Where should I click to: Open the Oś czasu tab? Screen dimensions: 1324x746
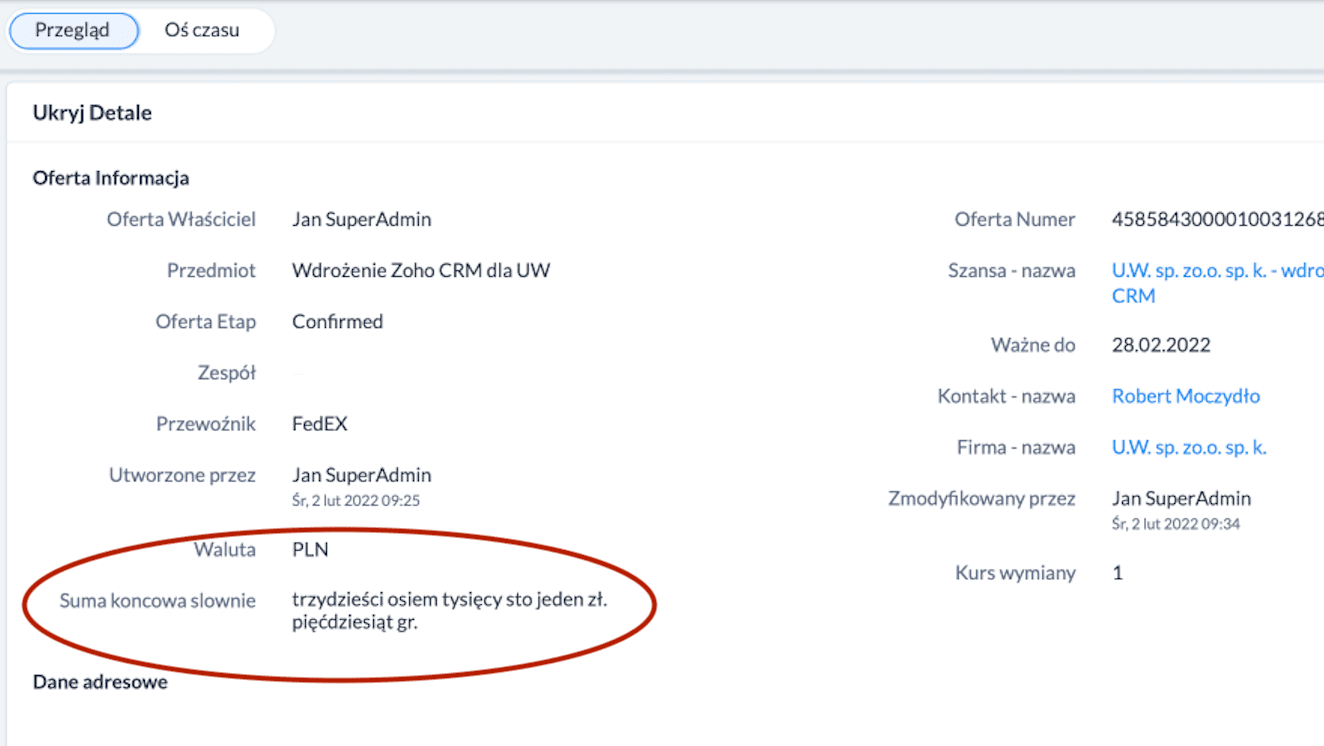coord(202,31)
